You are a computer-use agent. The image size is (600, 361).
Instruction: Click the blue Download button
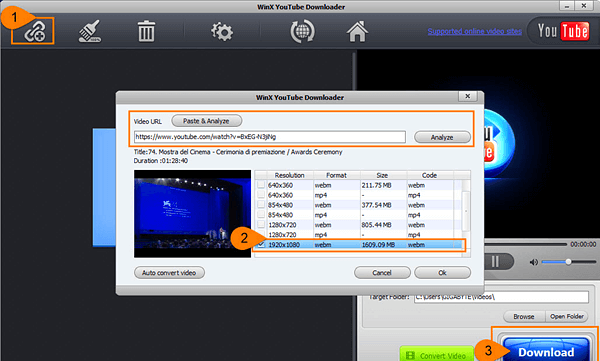pyautogui.click(x=546, y=350)
